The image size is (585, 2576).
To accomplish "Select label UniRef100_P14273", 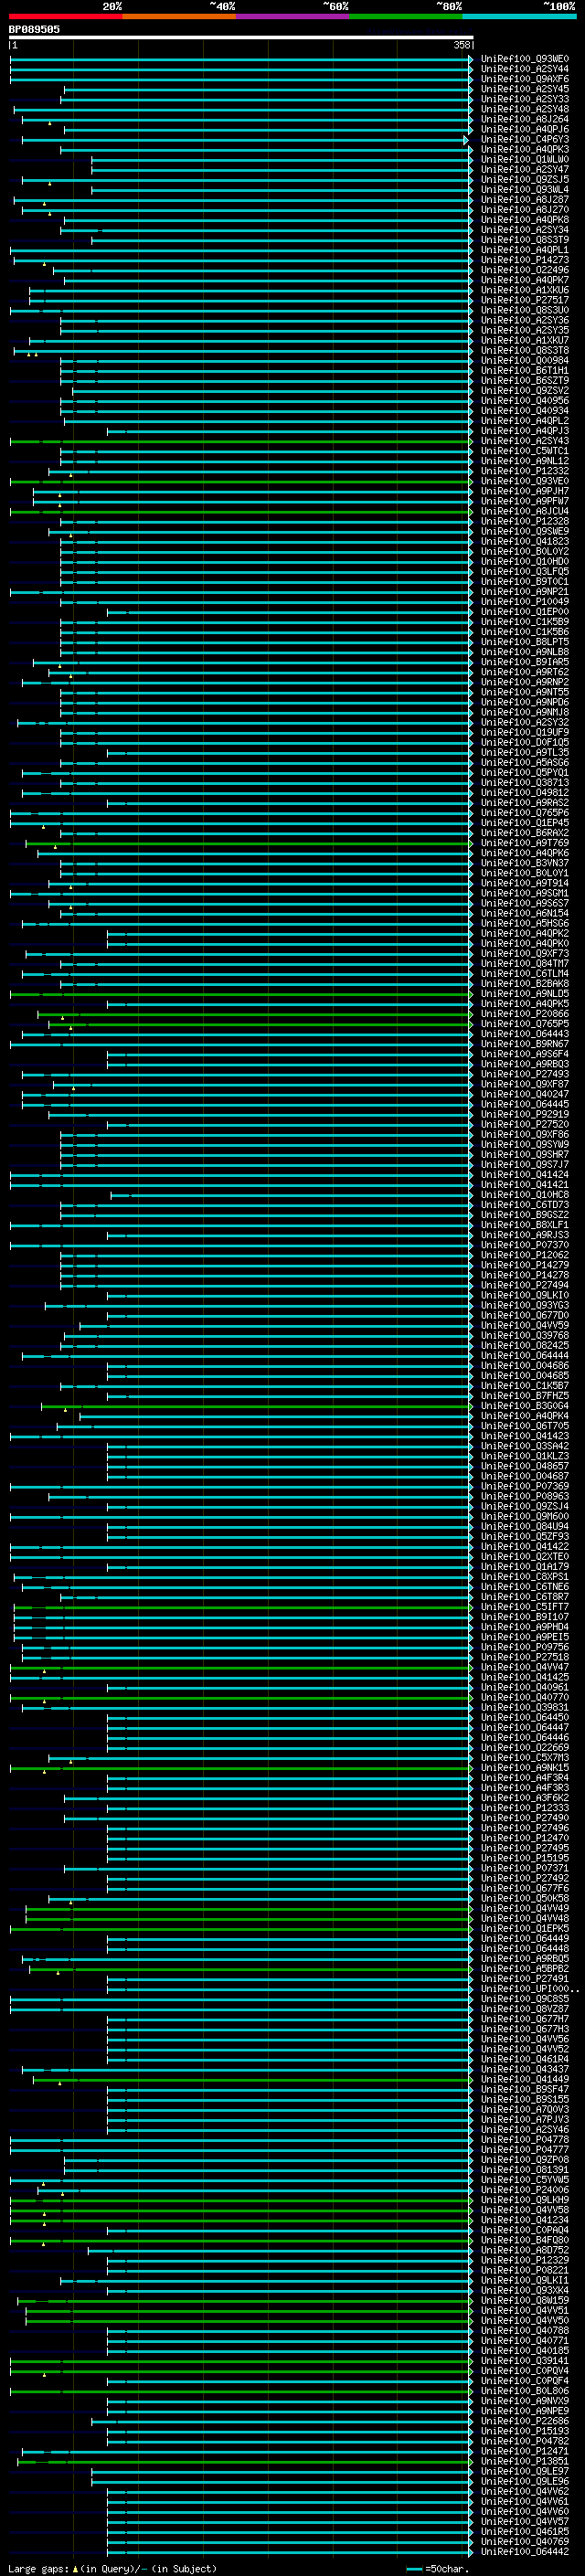I will (525, 260).
